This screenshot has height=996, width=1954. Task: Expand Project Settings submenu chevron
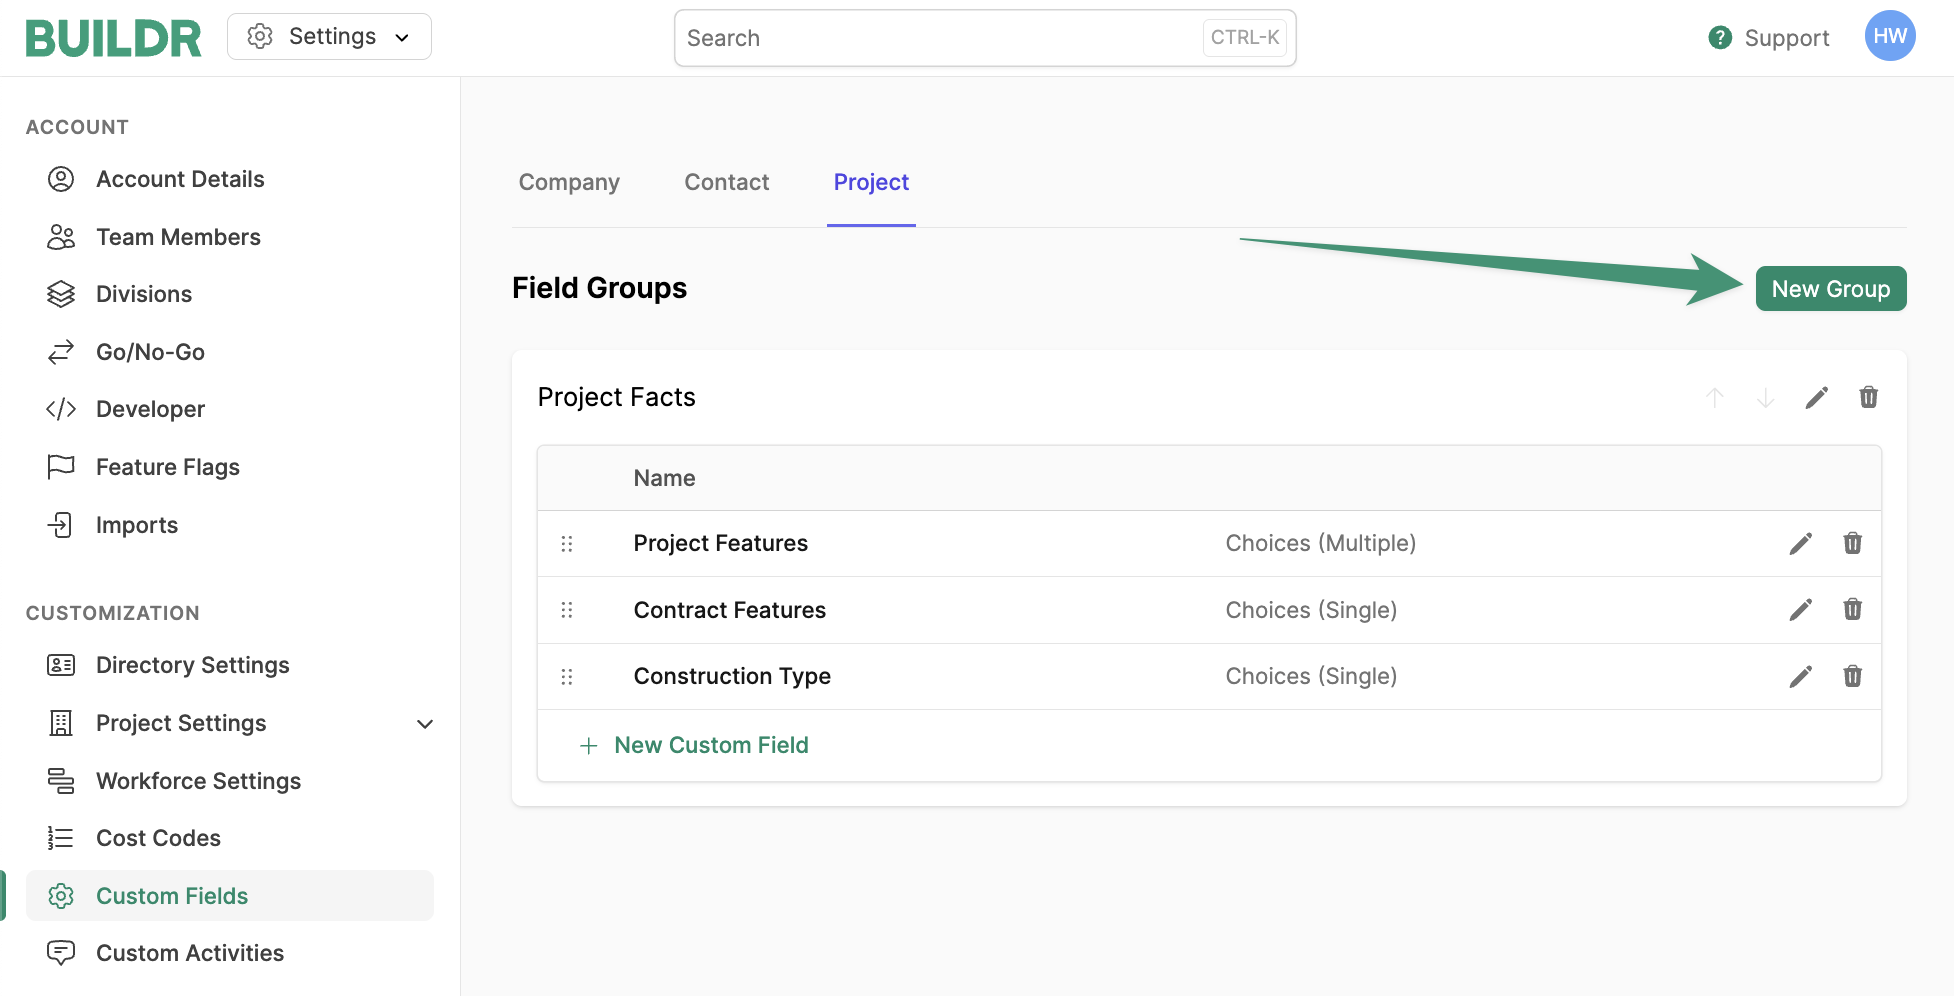(425, 724)
